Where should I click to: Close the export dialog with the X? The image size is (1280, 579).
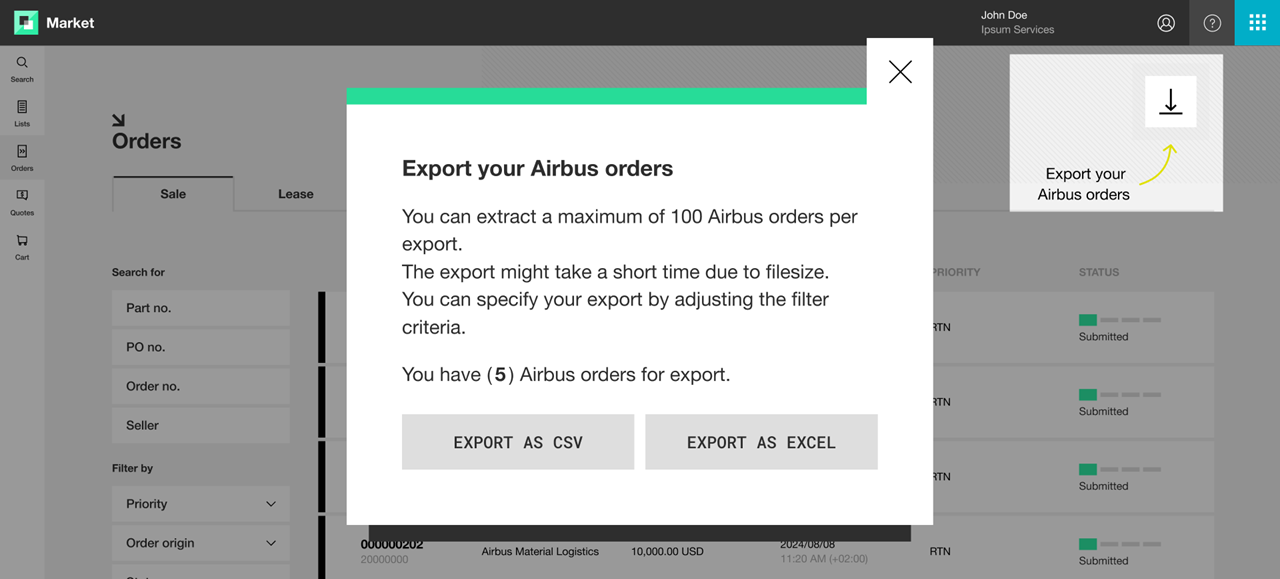click(900, 72)
